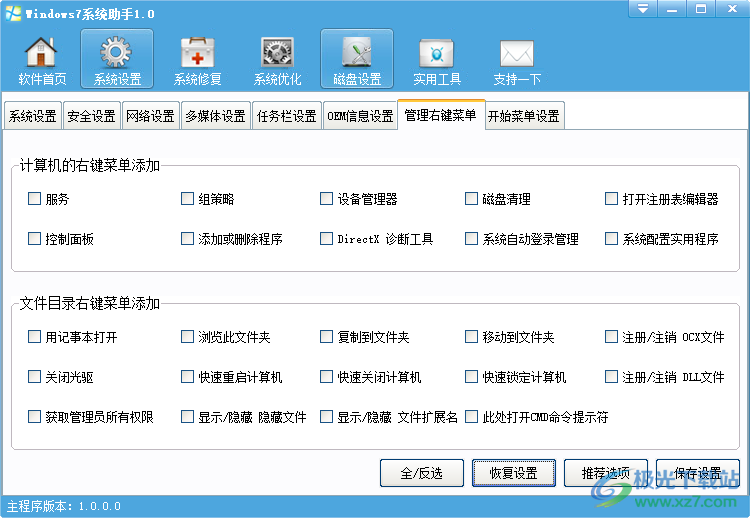Select the 系统设置 gear icon
The image size is (750, 518).
pos(117,59)
